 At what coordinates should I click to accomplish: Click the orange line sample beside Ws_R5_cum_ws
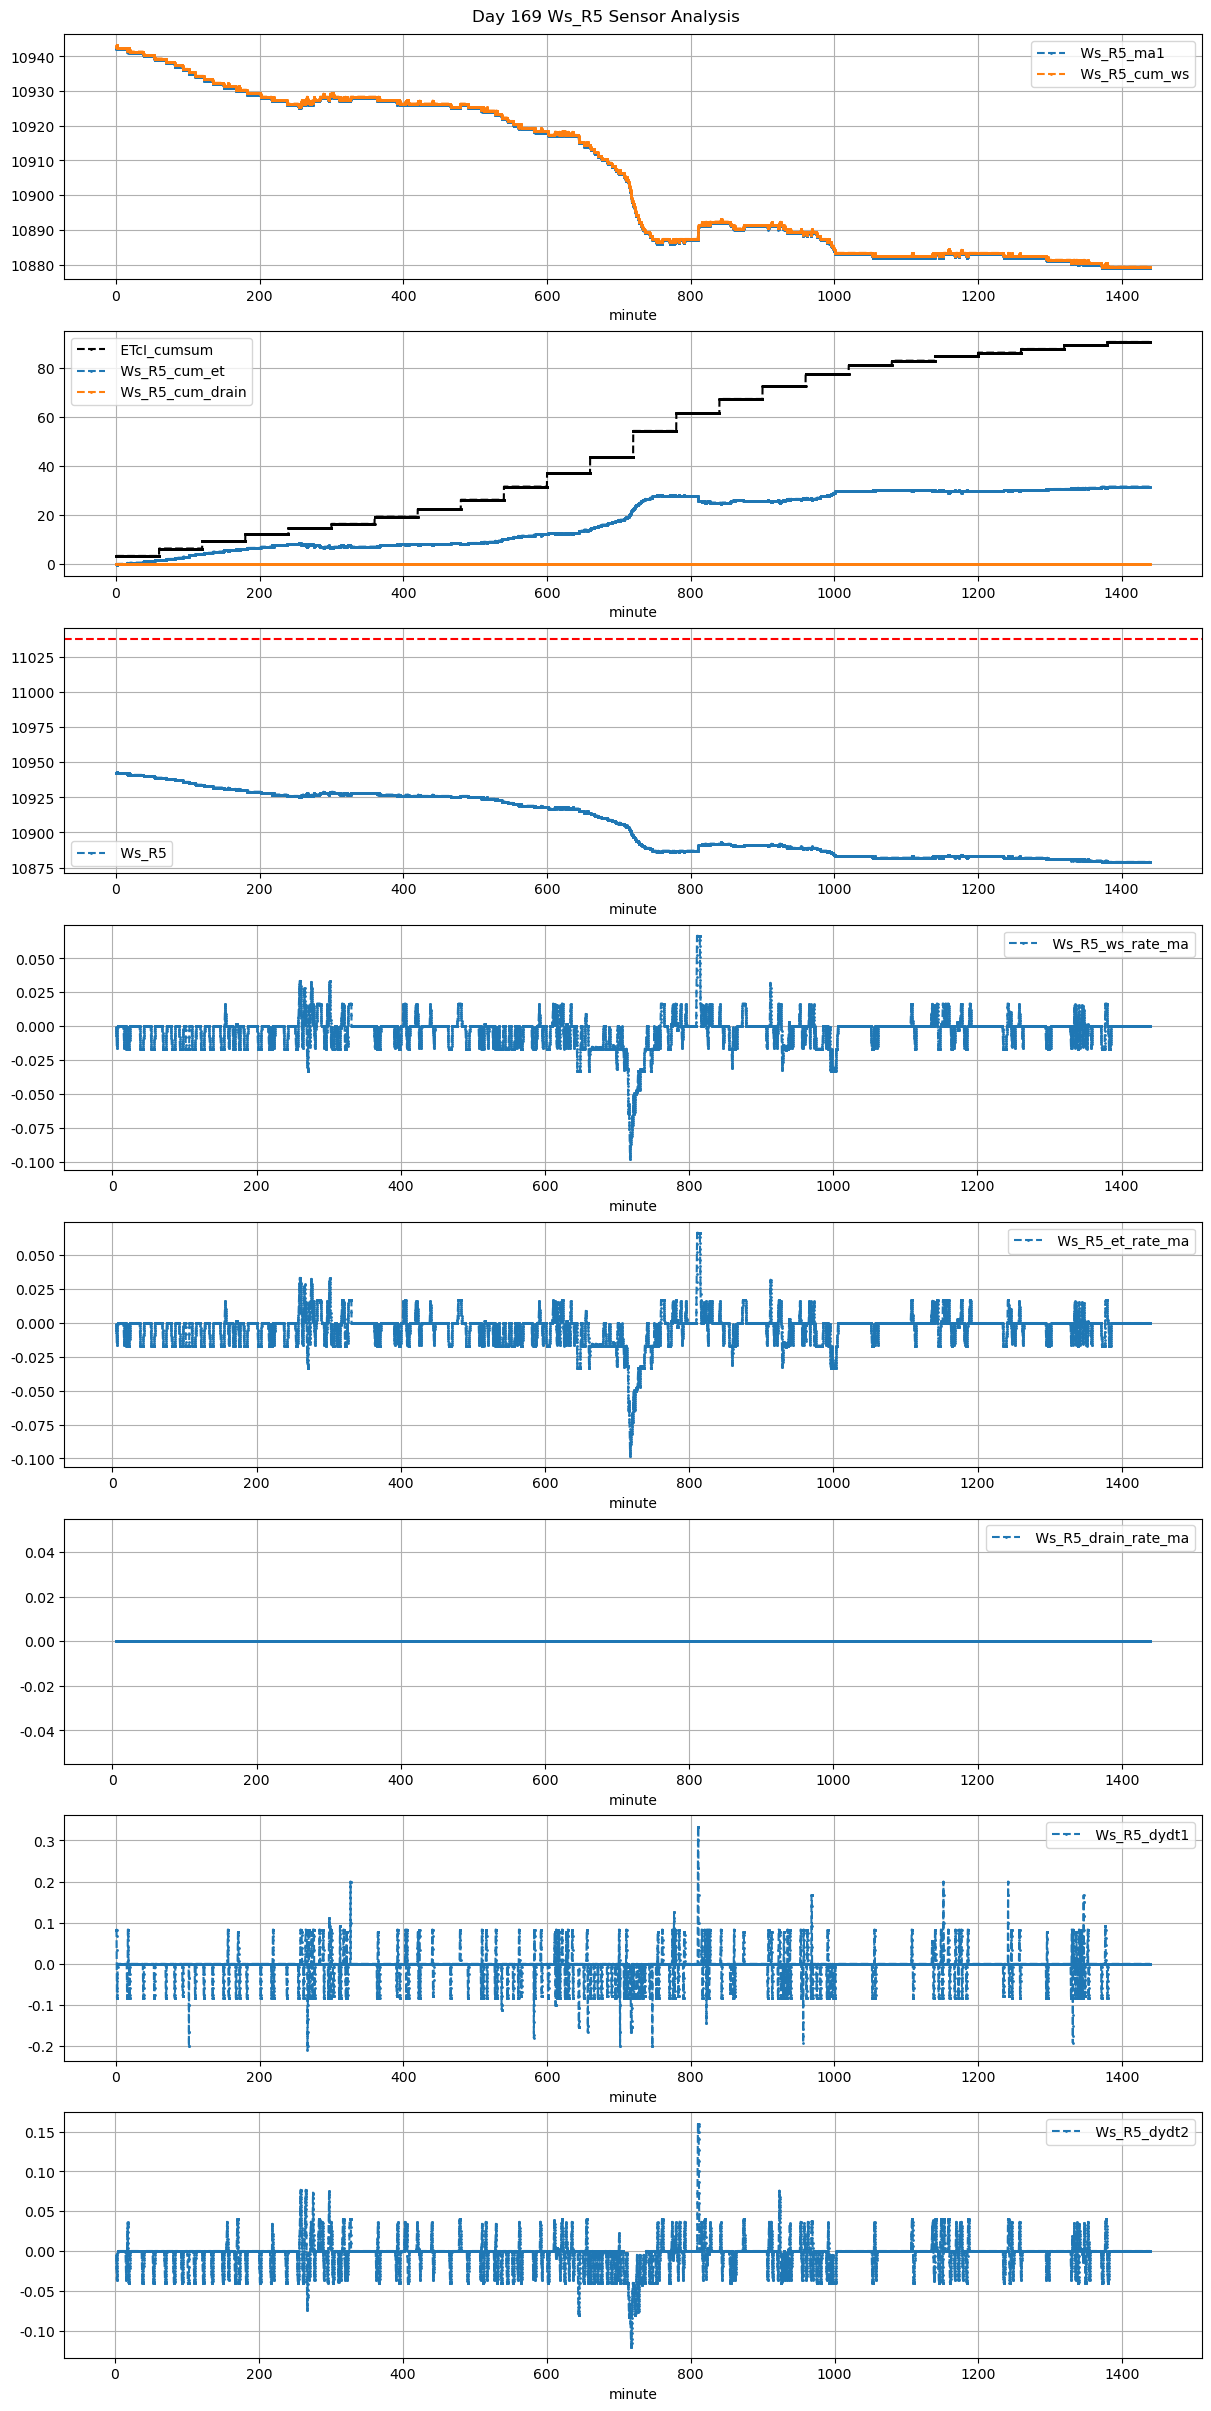pyautogui.click(x=1052, y=74)
